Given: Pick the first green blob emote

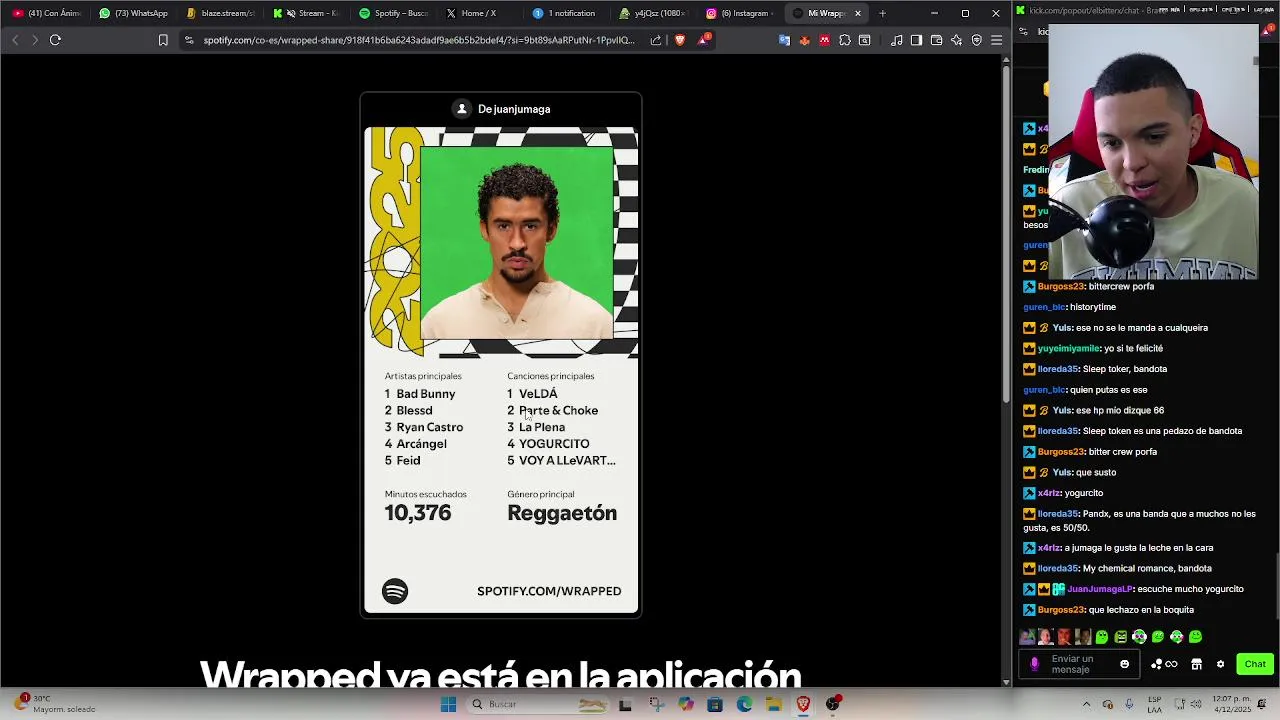Looking at the screenshot, I should click(1102, 637).
